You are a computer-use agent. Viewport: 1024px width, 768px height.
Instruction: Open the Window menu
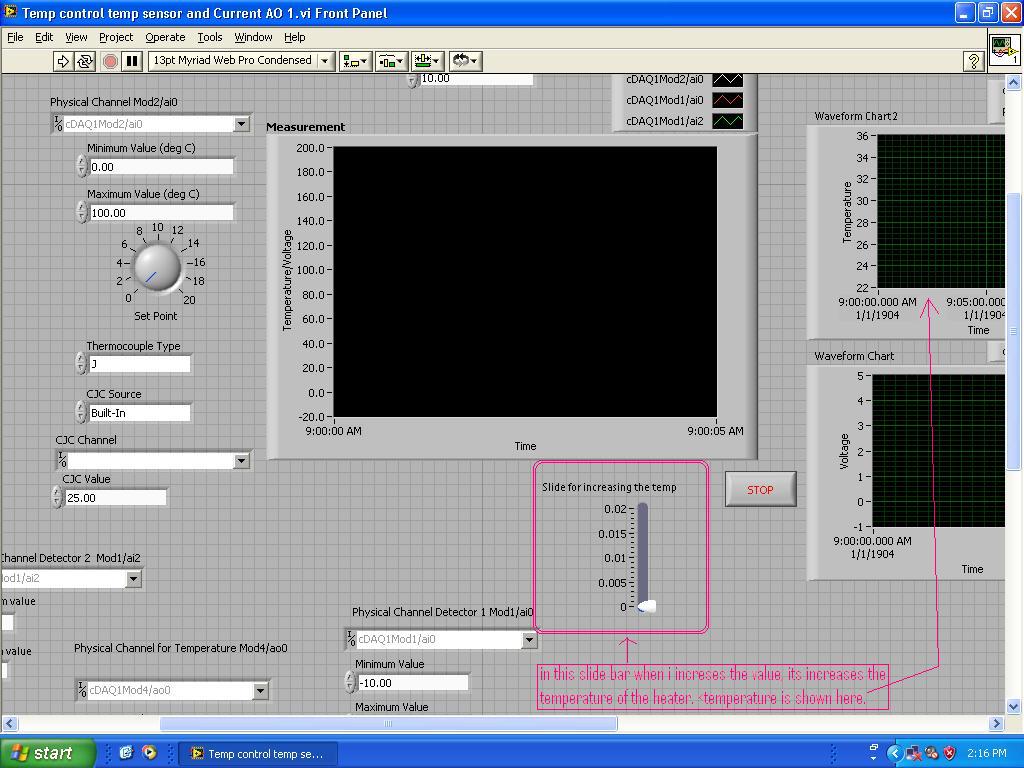[x=253, y=37]
